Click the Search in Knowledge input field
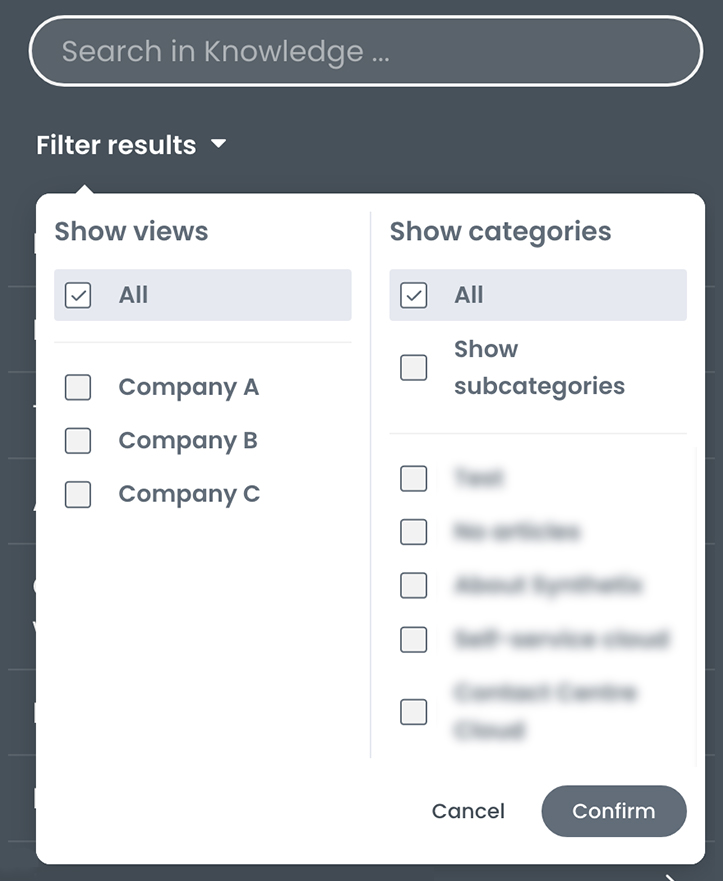 [366, 51]
